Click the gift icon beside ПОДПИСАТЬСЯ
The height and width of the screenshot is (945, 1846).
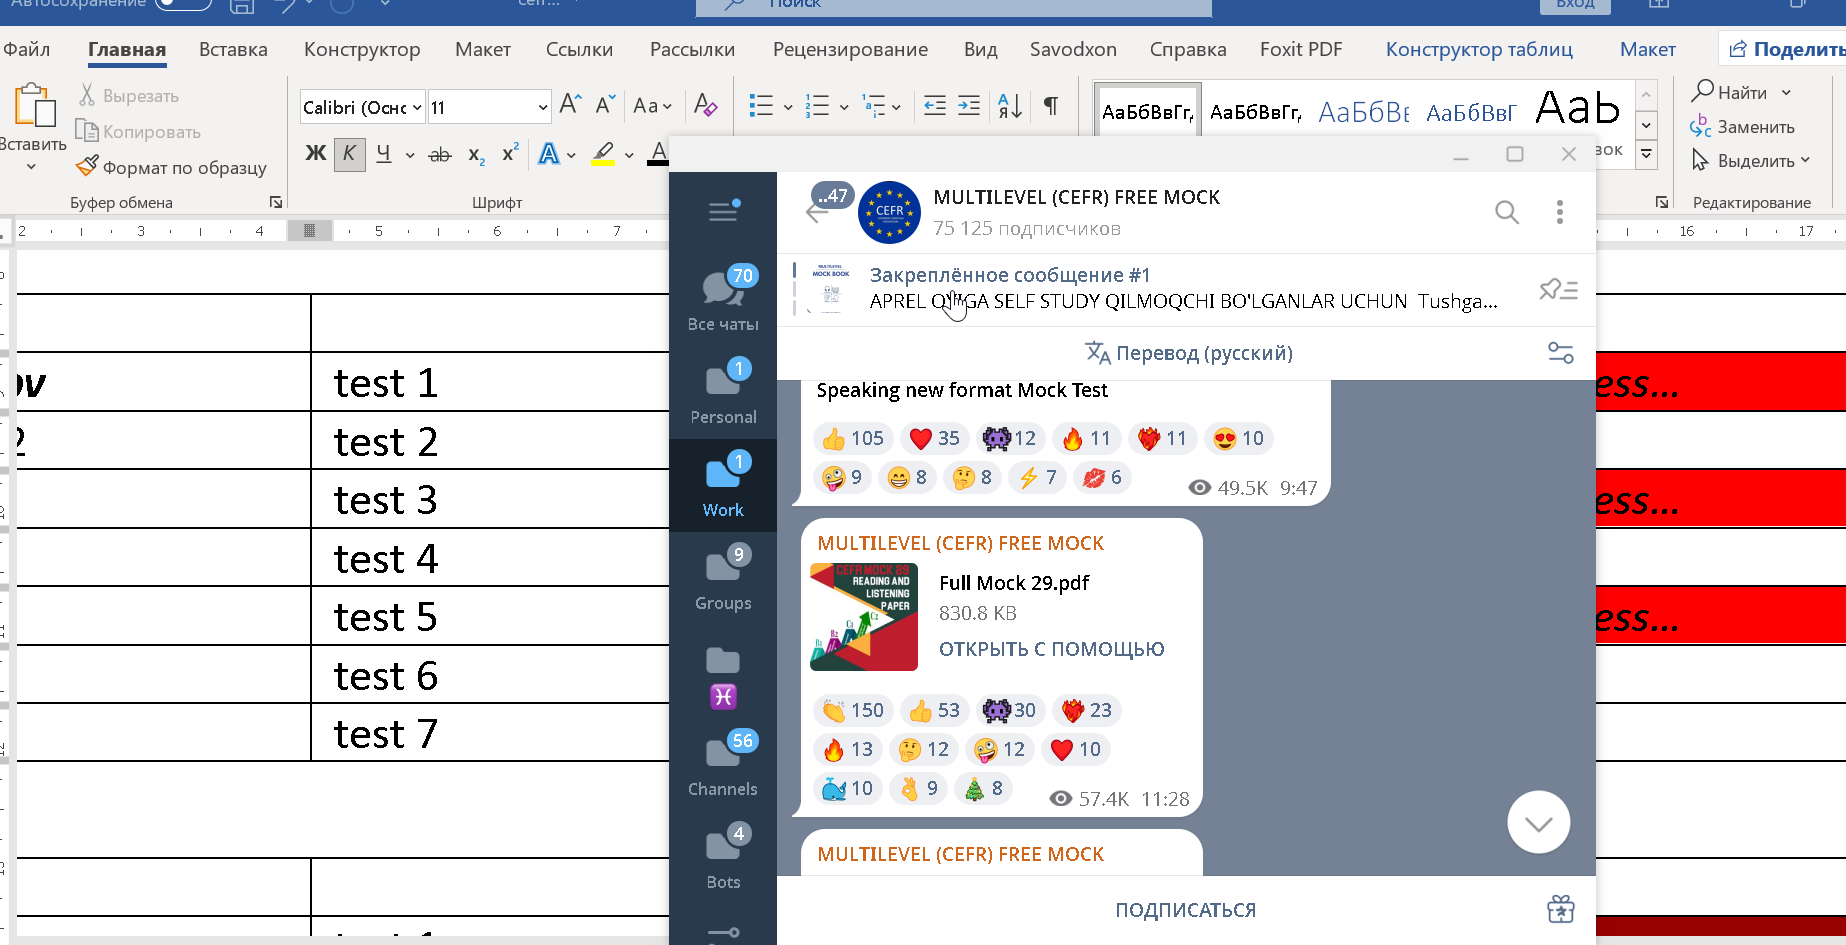[x=1560, y=909]
